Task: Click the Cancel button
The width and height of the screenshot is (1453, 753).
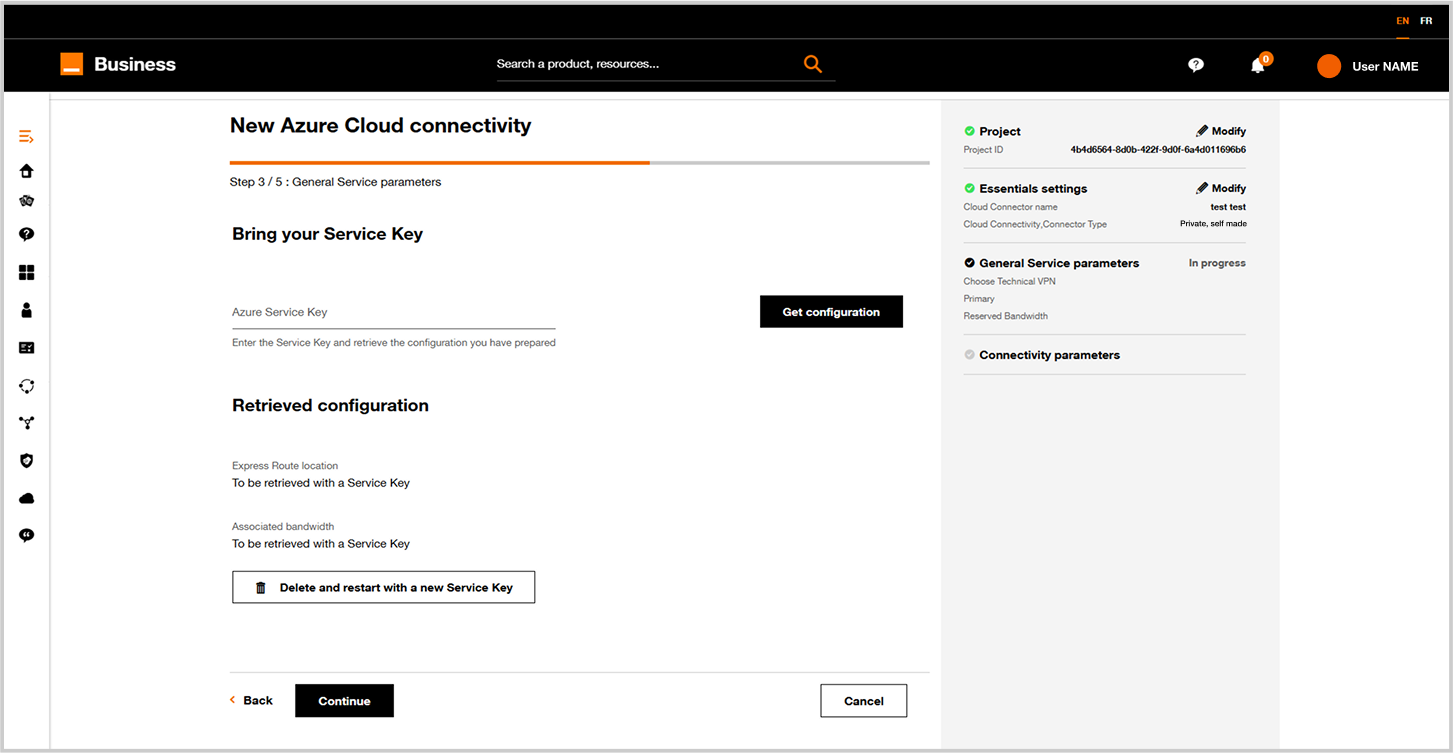Action: pyautogui.click(x=863, y=701)
